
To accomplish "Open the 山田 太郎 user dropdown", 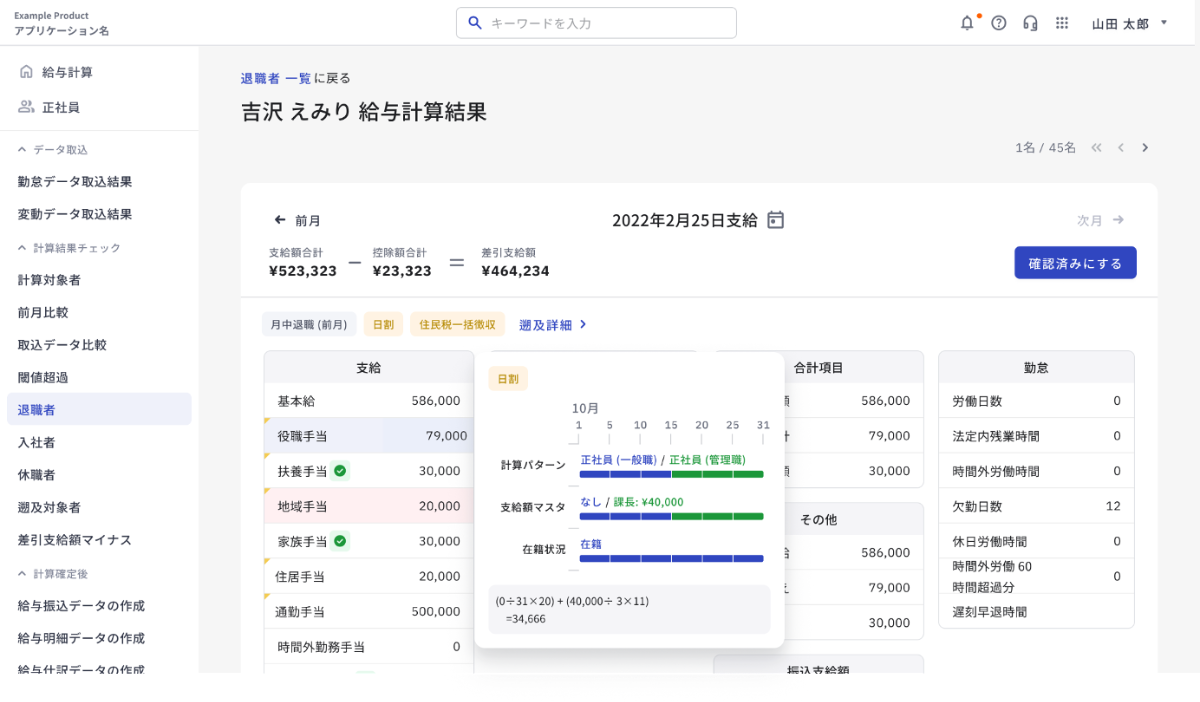I will pos(1130,23).
